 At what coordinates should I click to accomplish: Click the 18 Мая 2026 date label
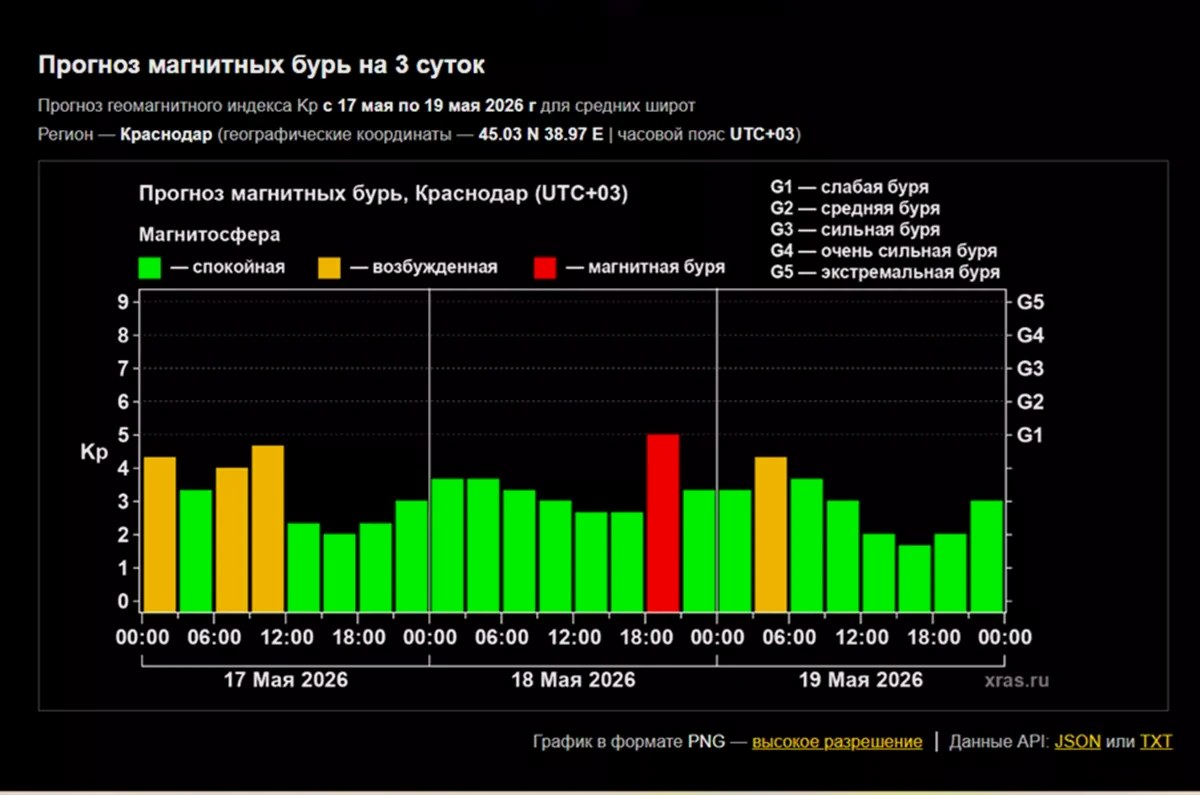[x=573, y=680]
